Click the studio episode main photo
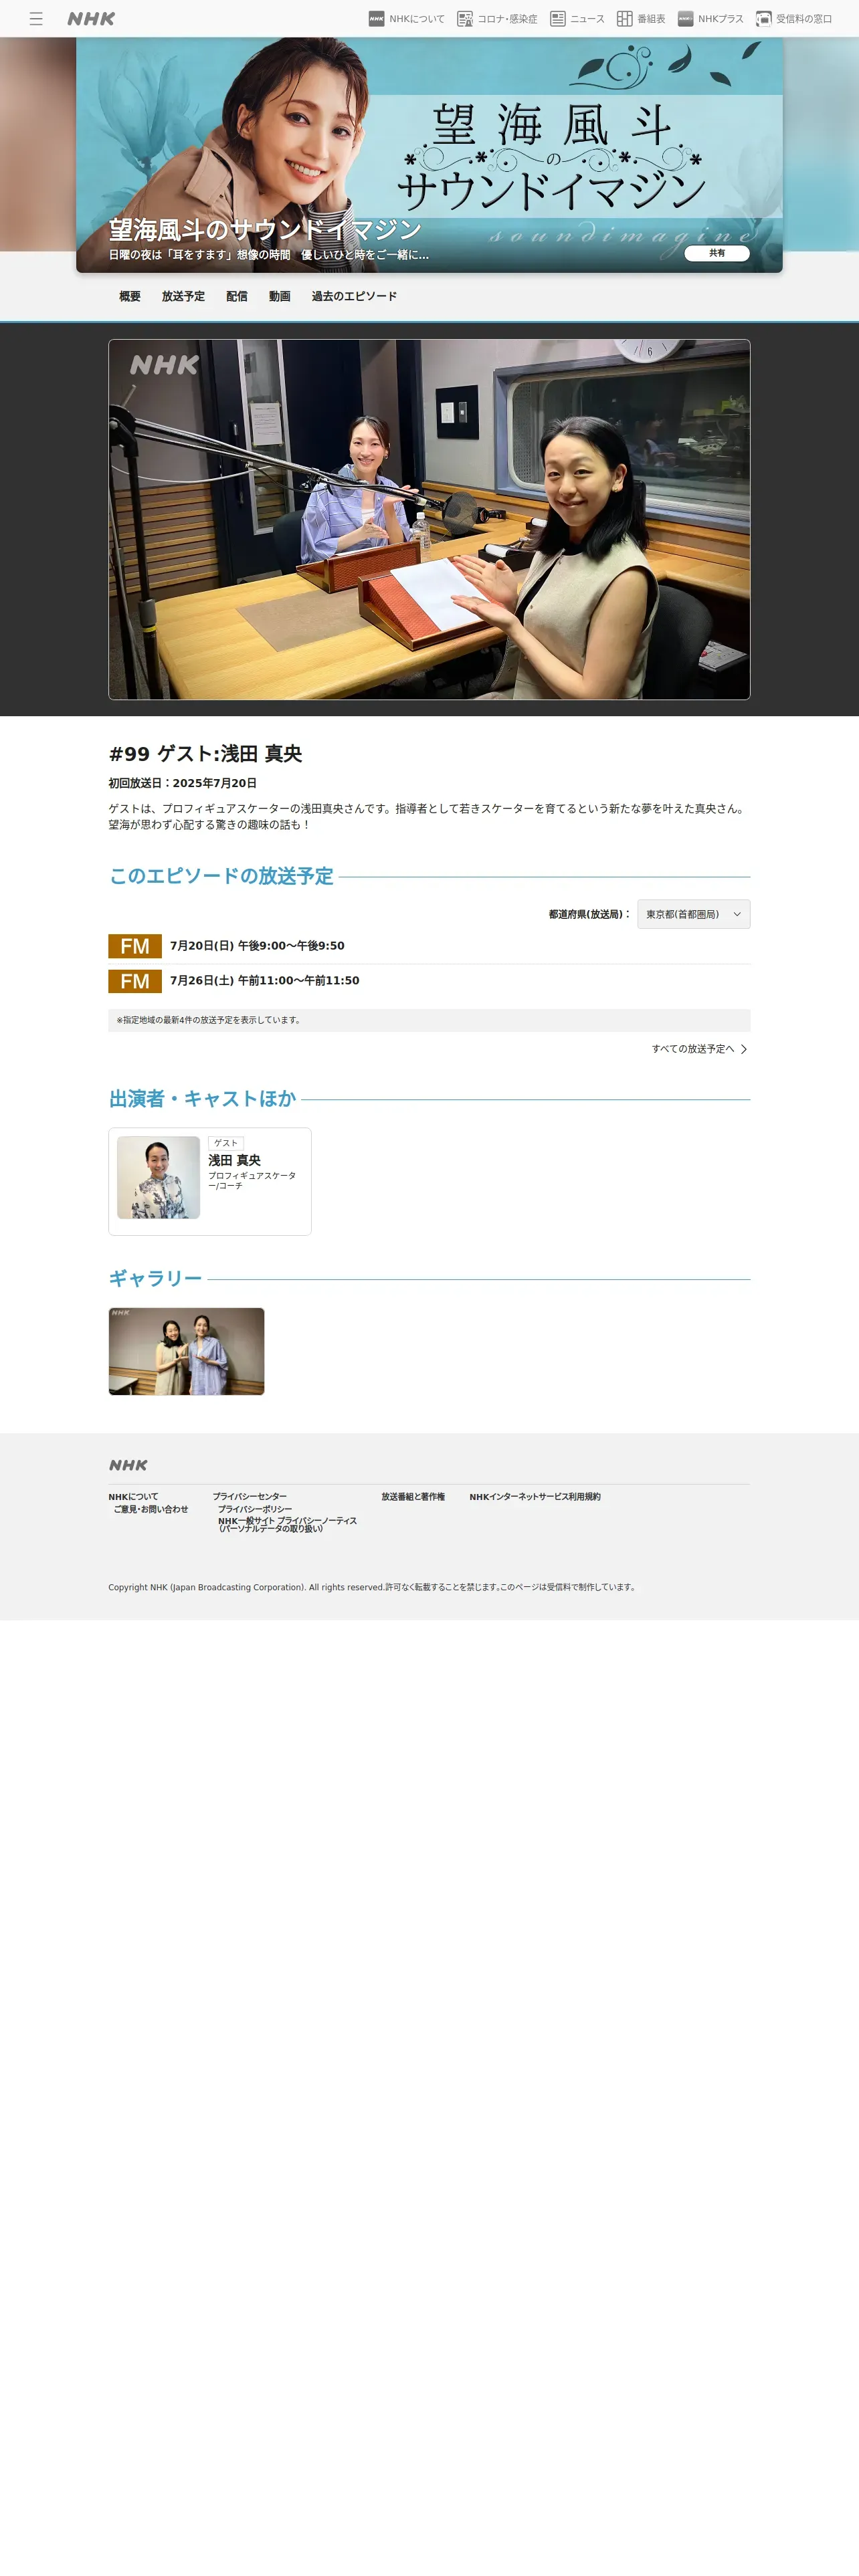 tap(429, 519)
